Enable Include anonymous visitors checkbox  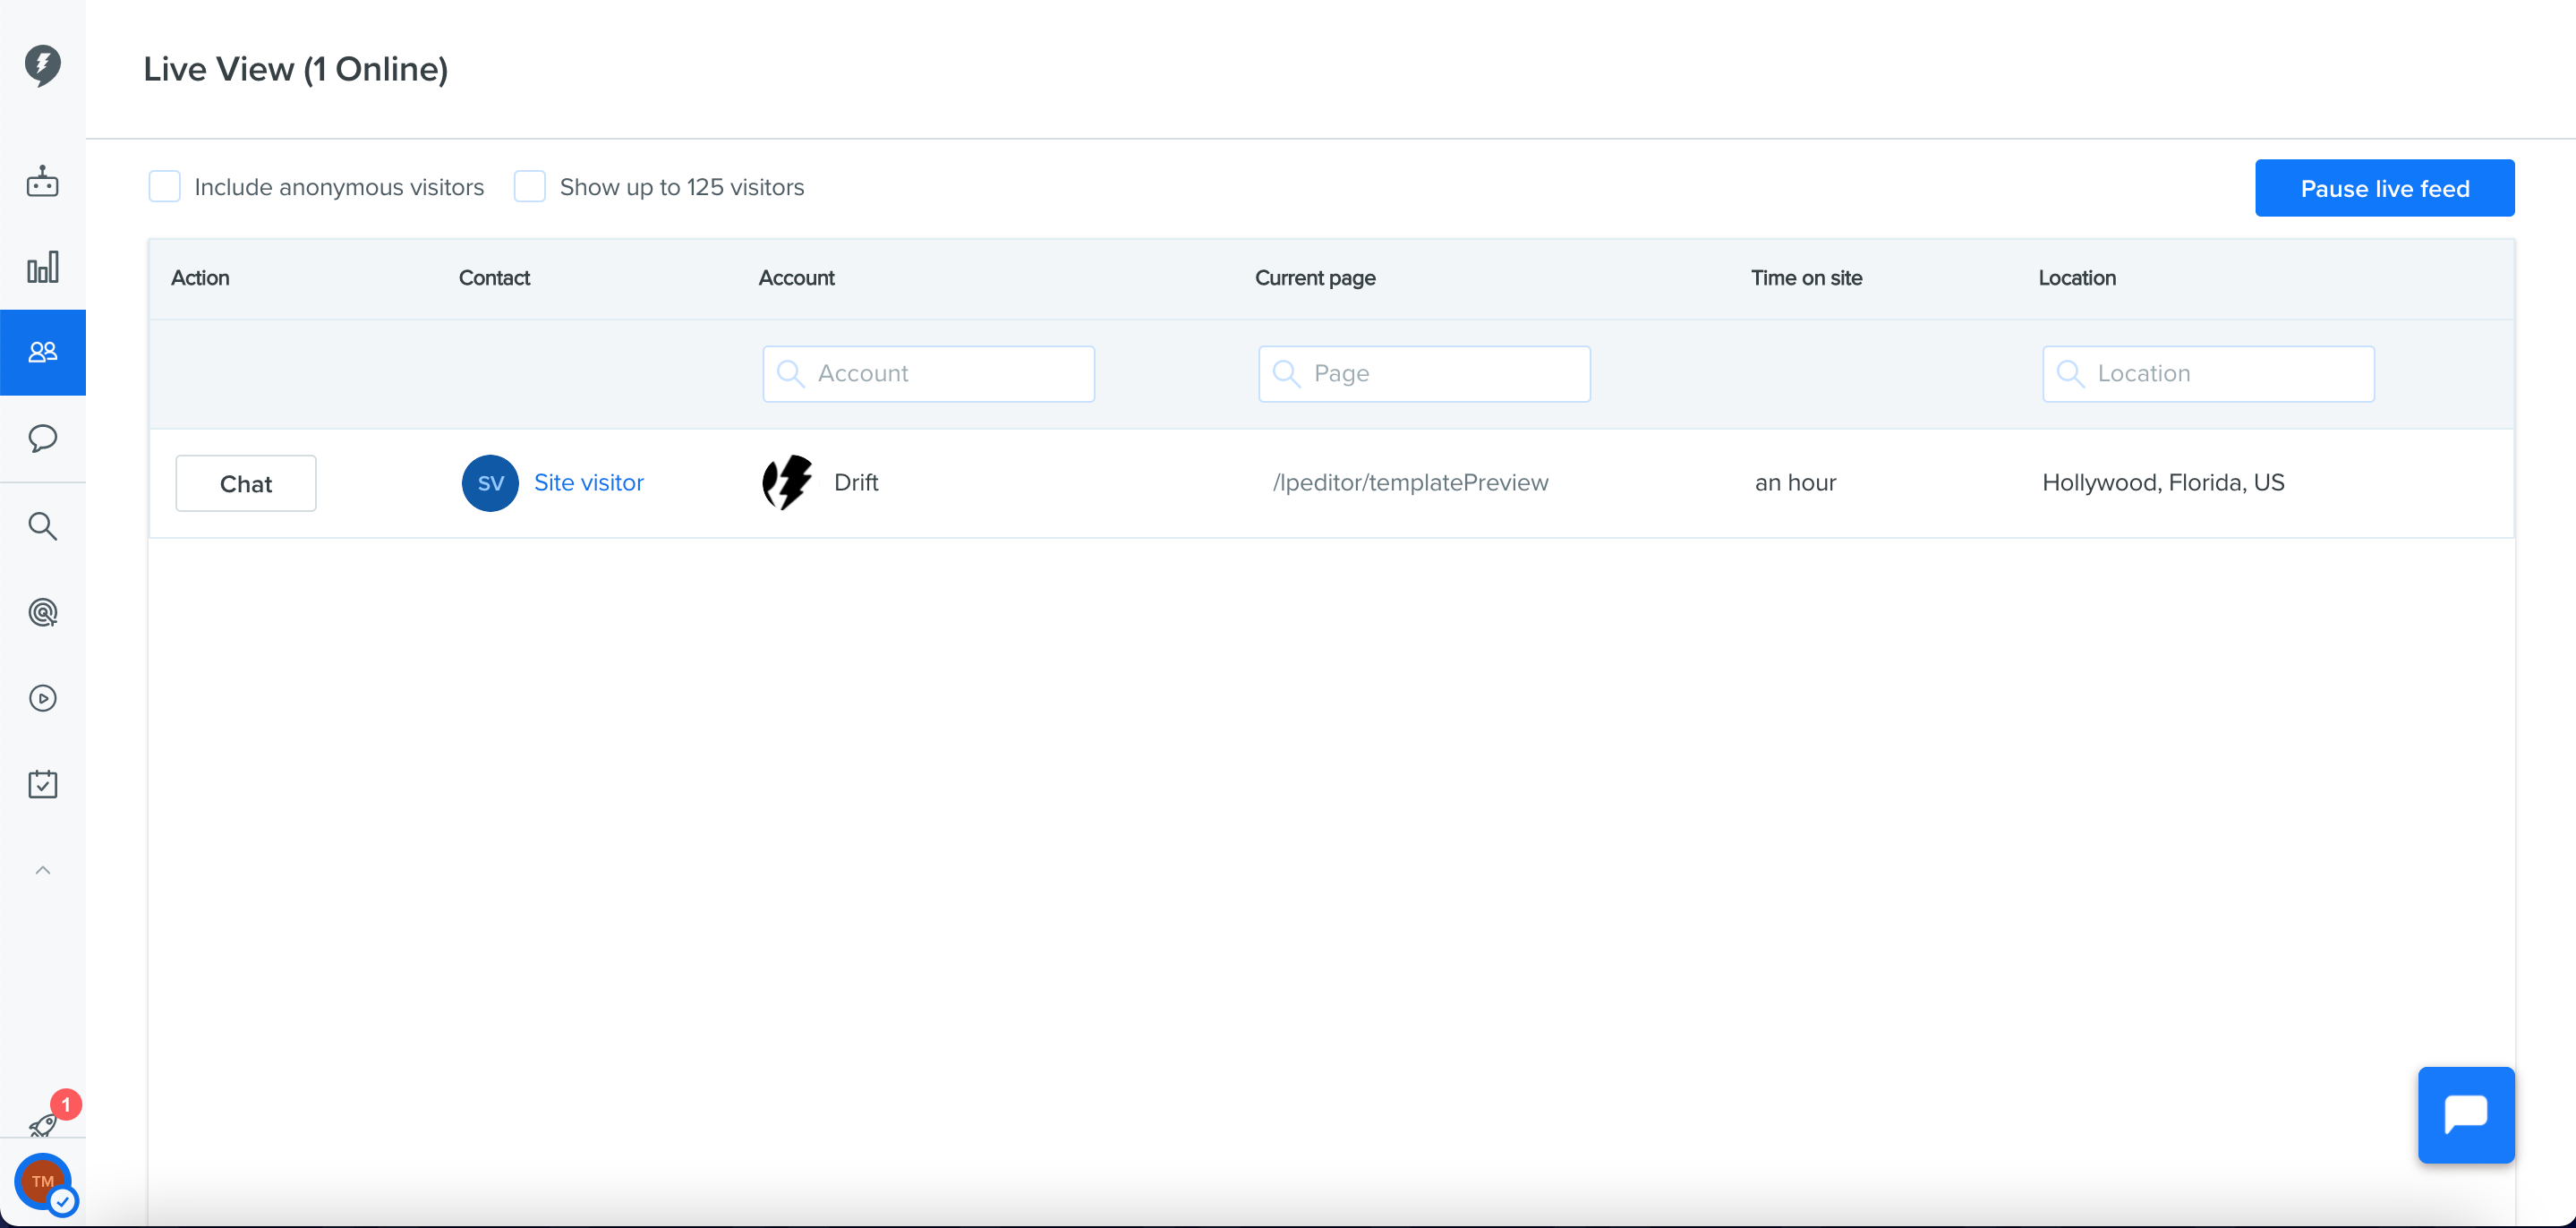pyautogui.click(x=164, y=187)
